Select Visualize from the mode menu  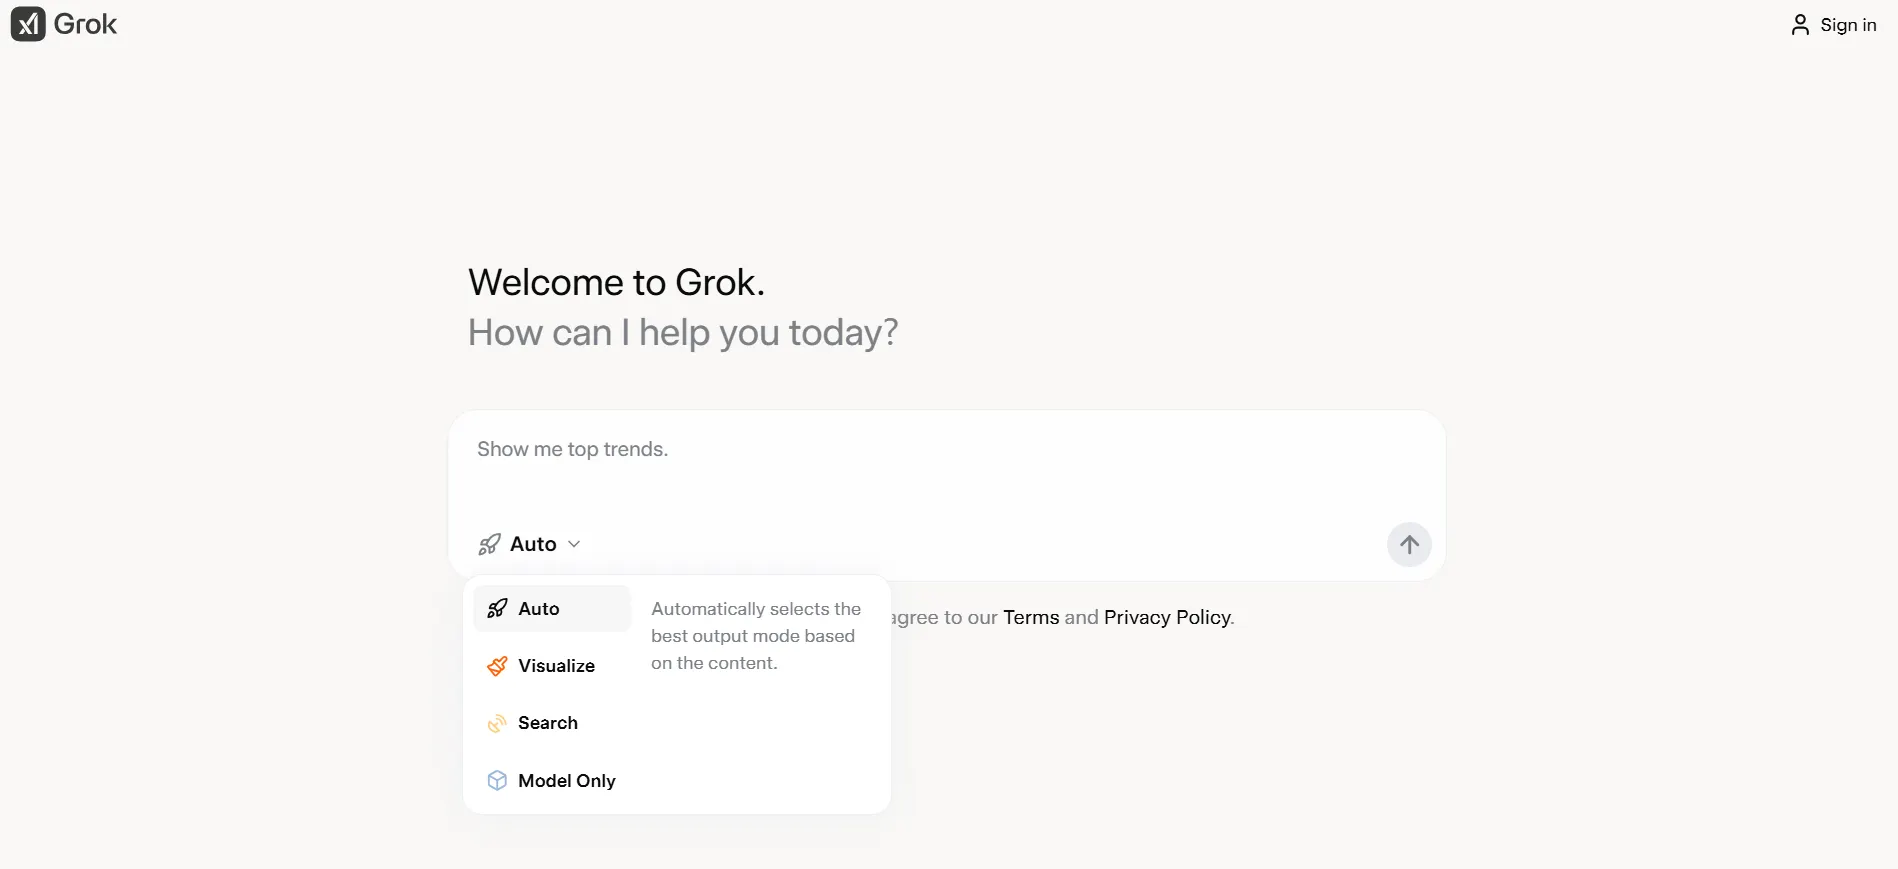click(556, 666)
